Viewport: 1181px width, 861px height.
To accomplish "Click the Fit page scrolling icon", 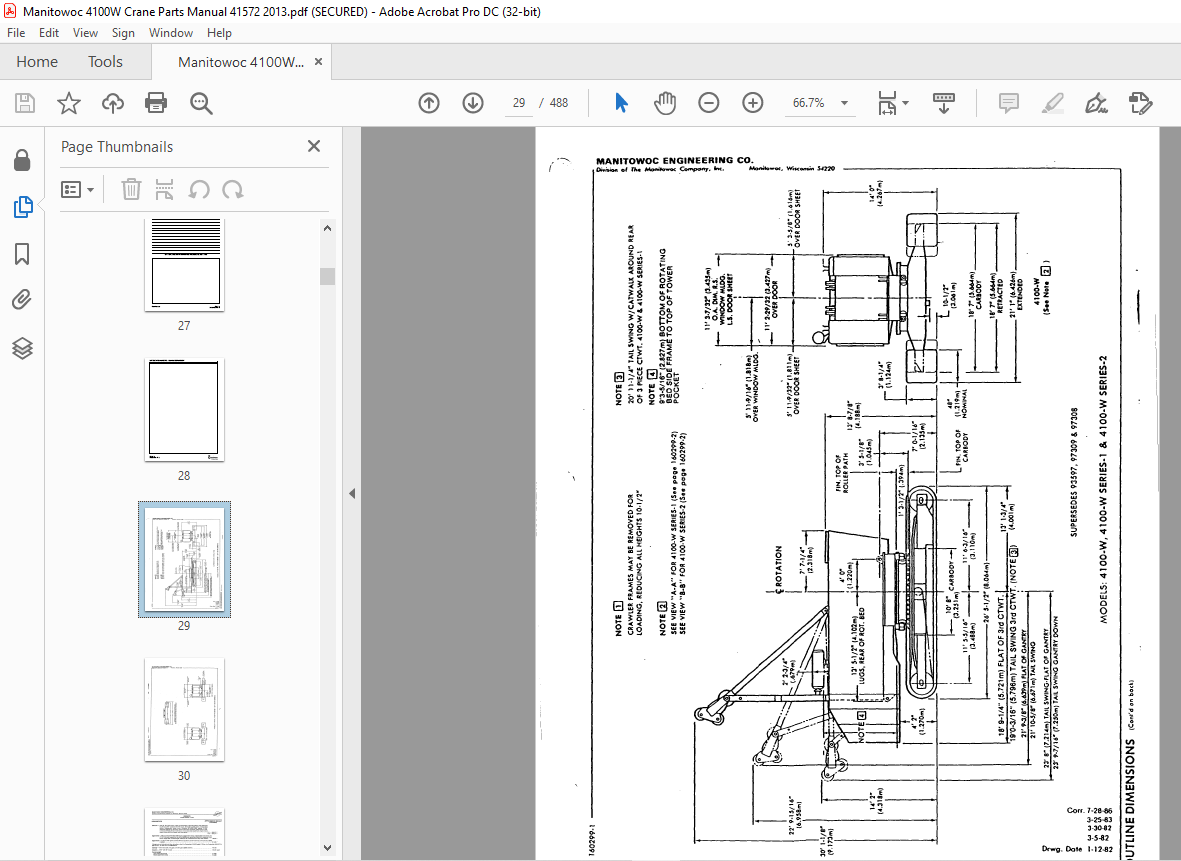I will pyautogui.click(x=888, y=103).
